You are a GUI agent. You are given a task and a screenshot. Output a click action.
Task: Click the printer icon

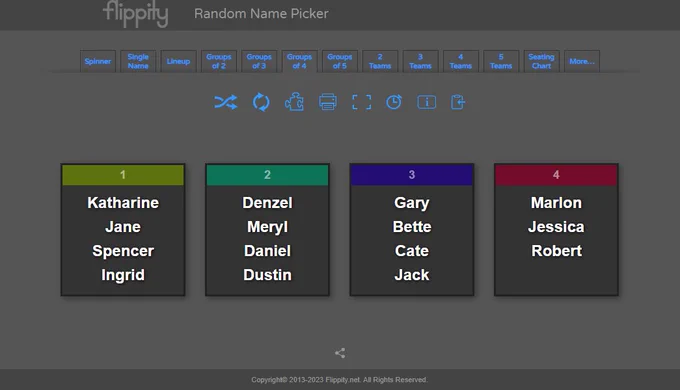(x=328, y=102)
